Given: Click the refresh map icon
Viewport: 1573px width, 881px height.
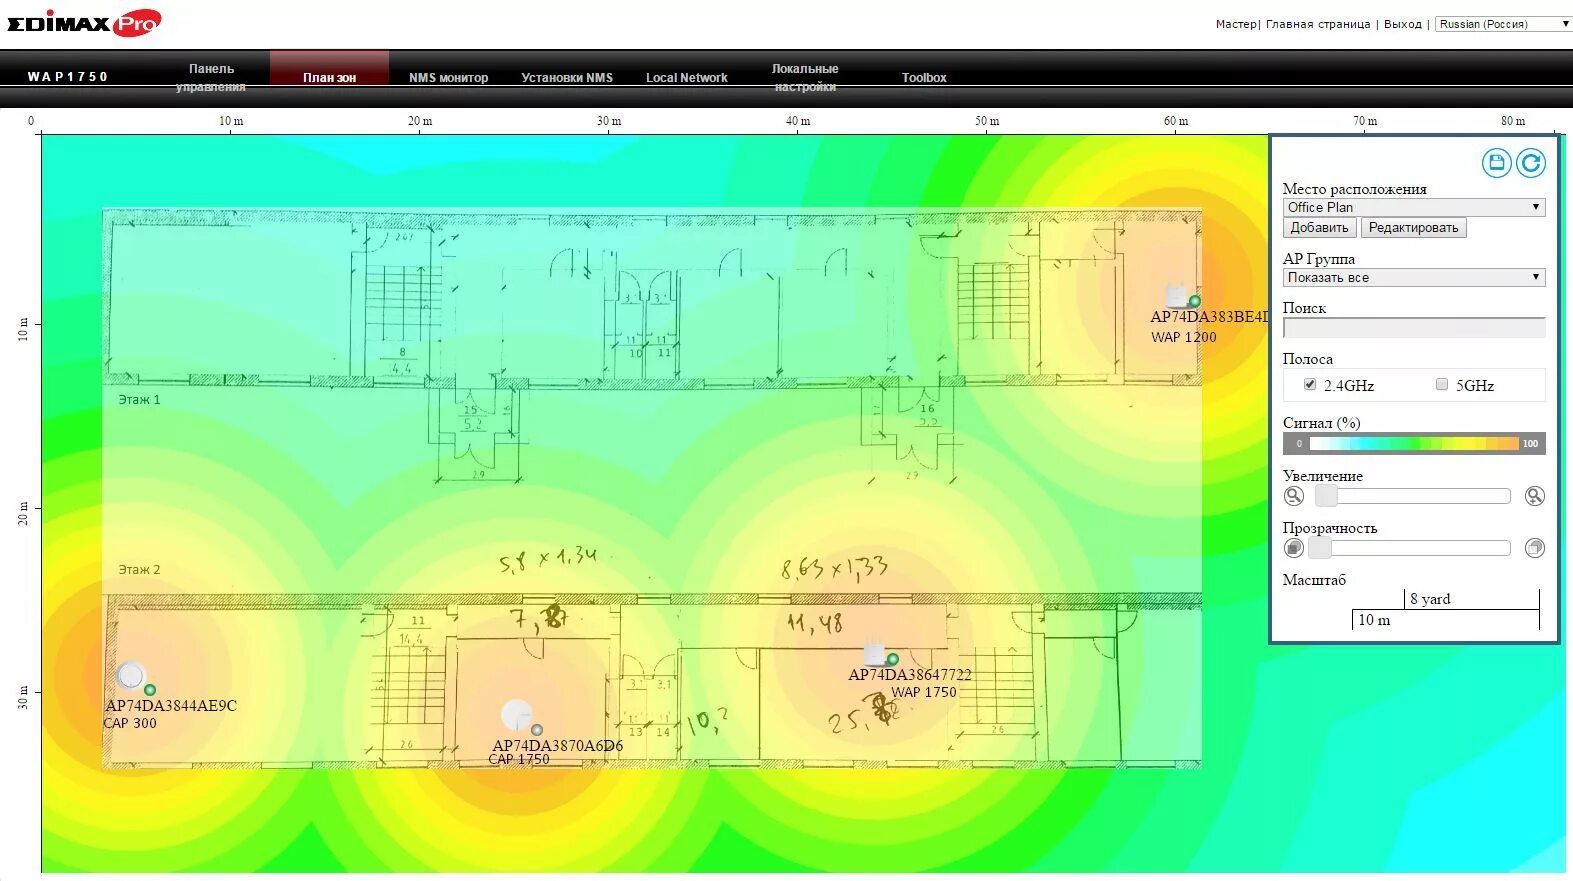Looking at the screenshot, I should click(x=1531, y=163).
